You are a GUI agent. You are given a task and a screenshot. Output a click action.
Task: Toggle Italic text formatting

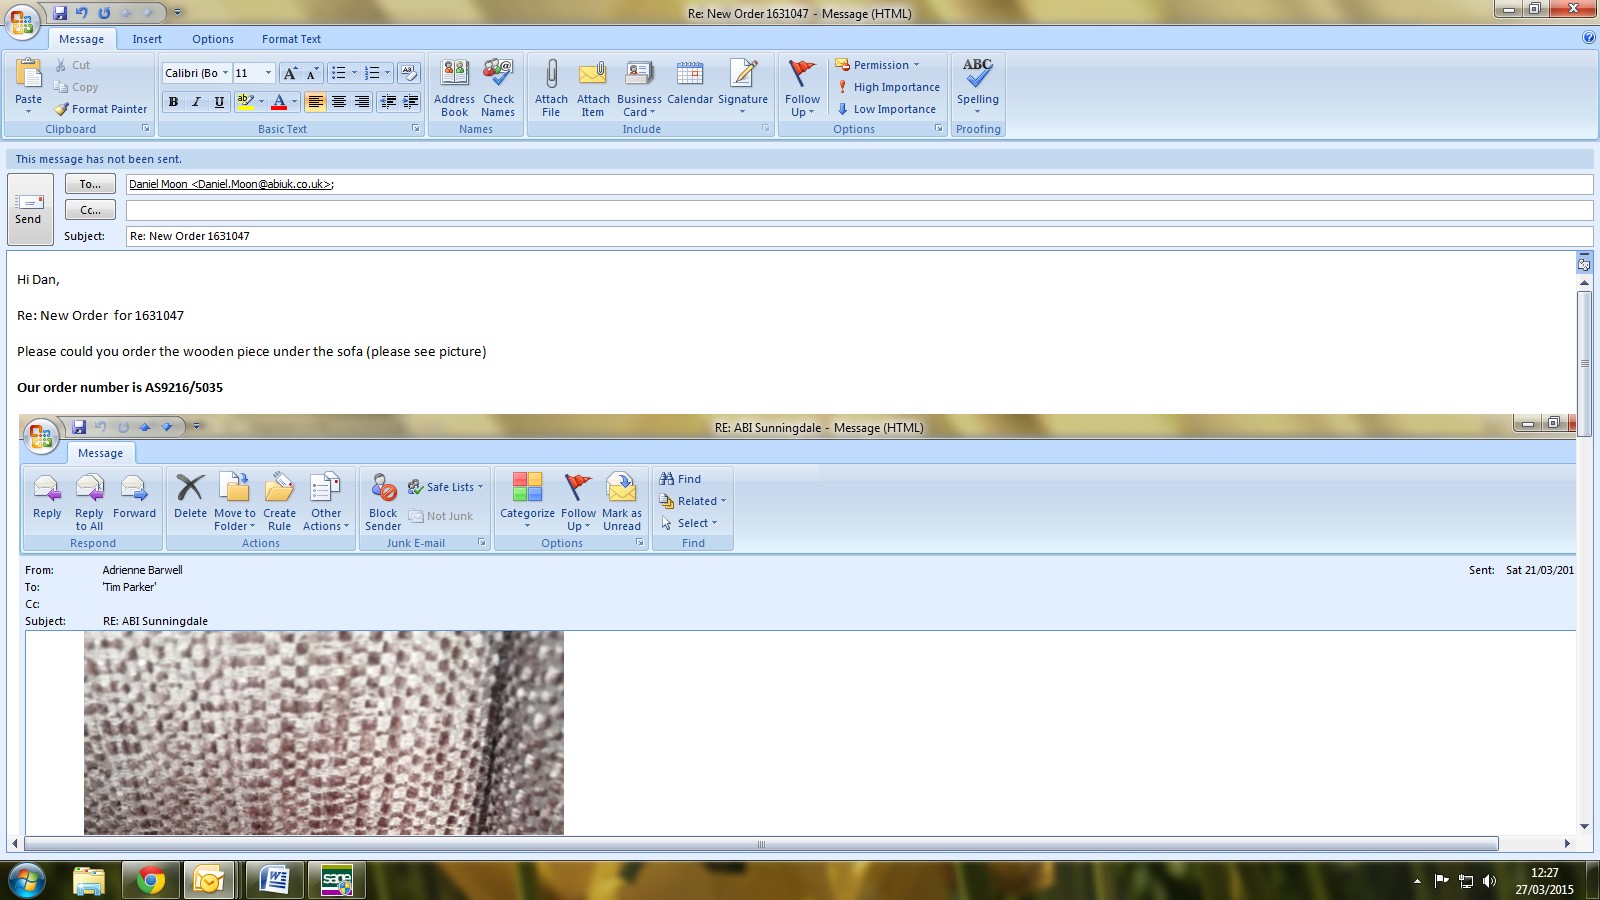point(196,102)
